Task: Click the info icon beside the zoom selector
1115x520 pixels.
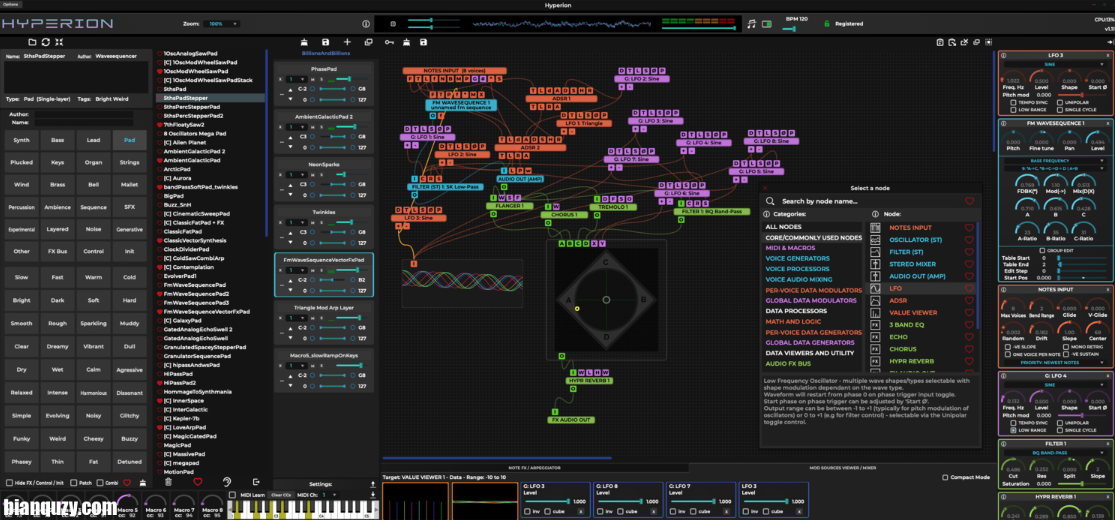Action: click(x=366, y=23)
